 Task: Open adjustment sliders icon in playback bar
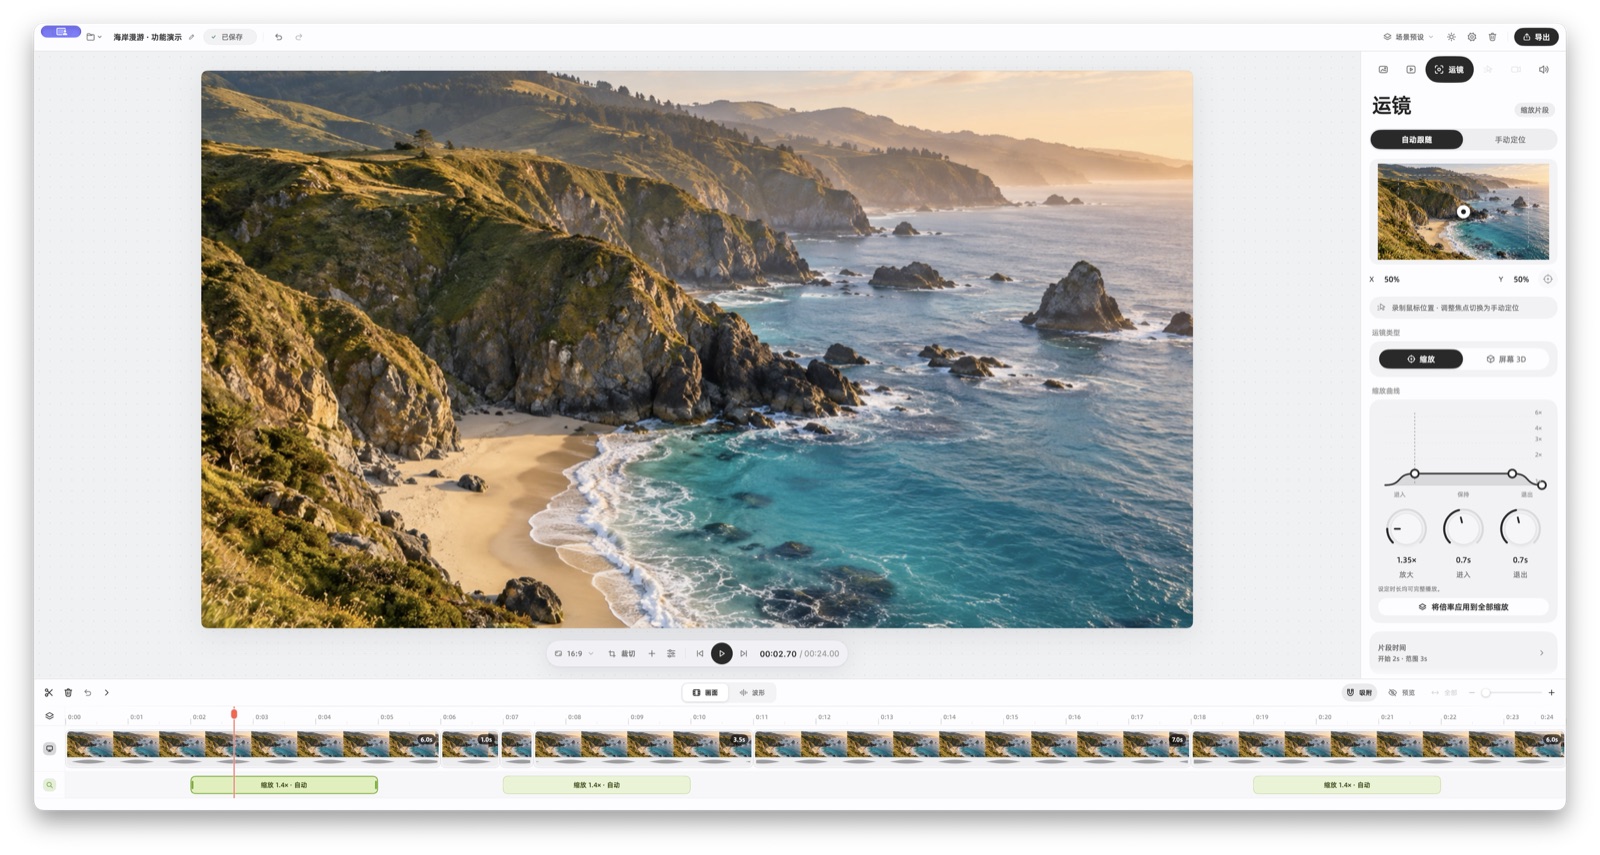pyautogui.click(x=671, y=653)
